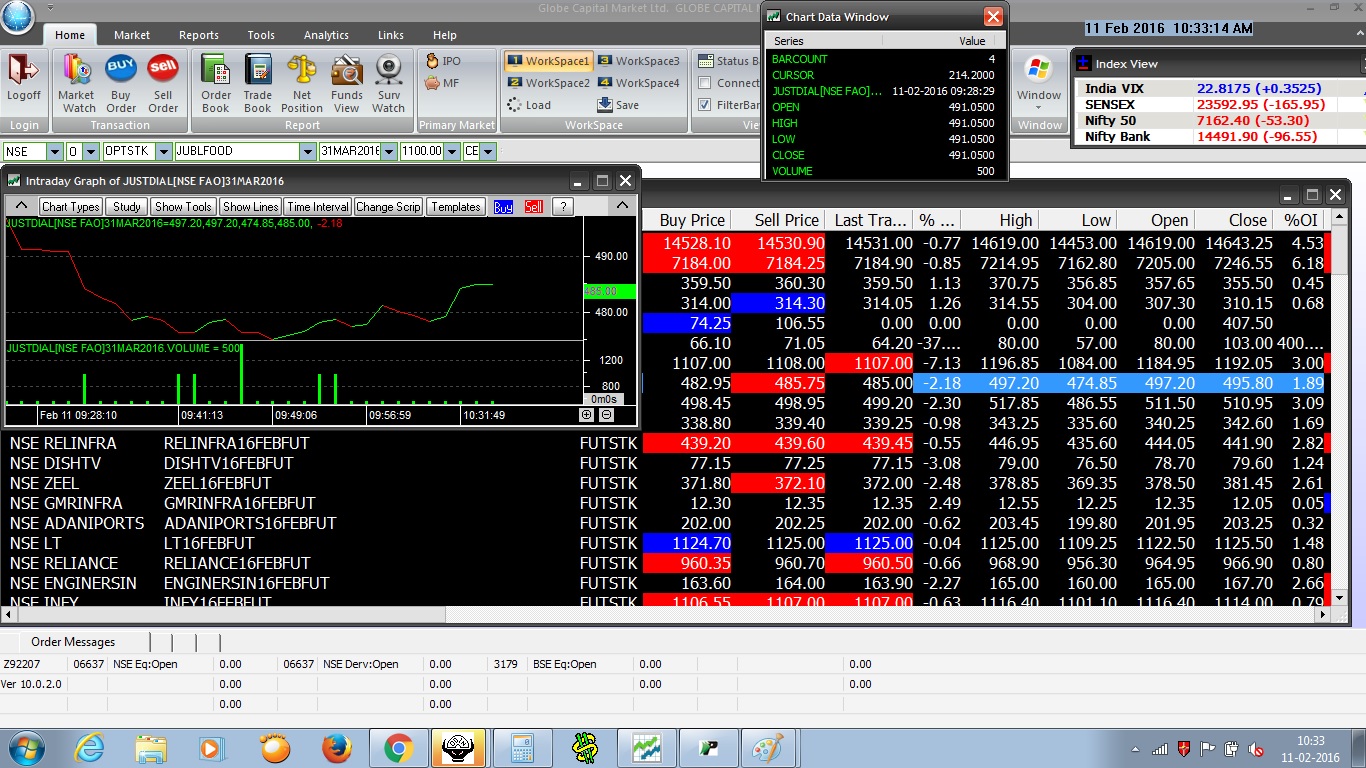Click the IPO item in Primary Market

tap(443, 61)
